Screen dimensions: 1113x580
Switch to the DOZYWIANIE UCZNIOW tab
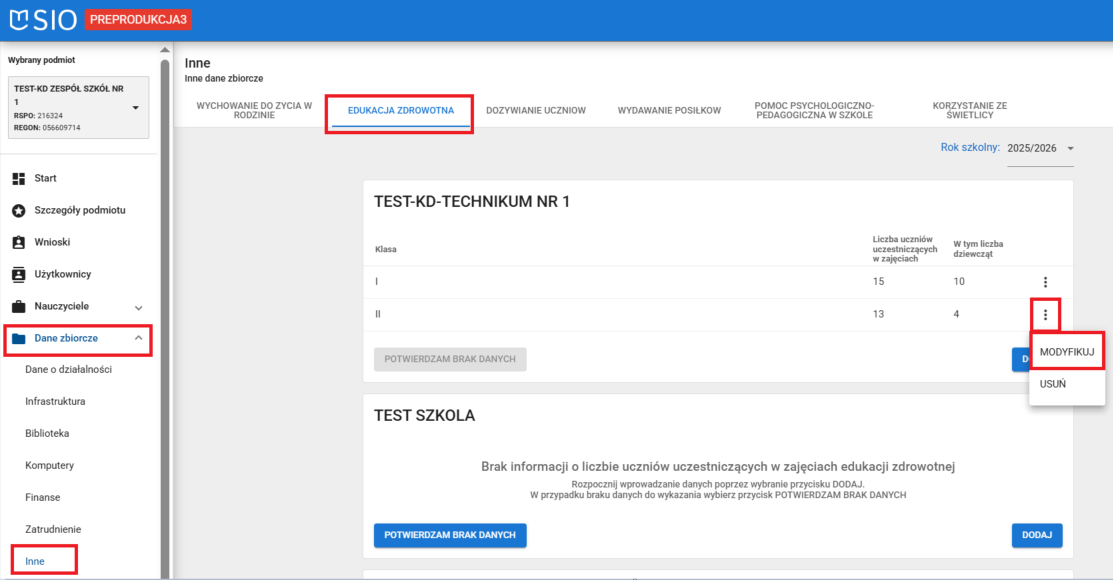[536, 110]
